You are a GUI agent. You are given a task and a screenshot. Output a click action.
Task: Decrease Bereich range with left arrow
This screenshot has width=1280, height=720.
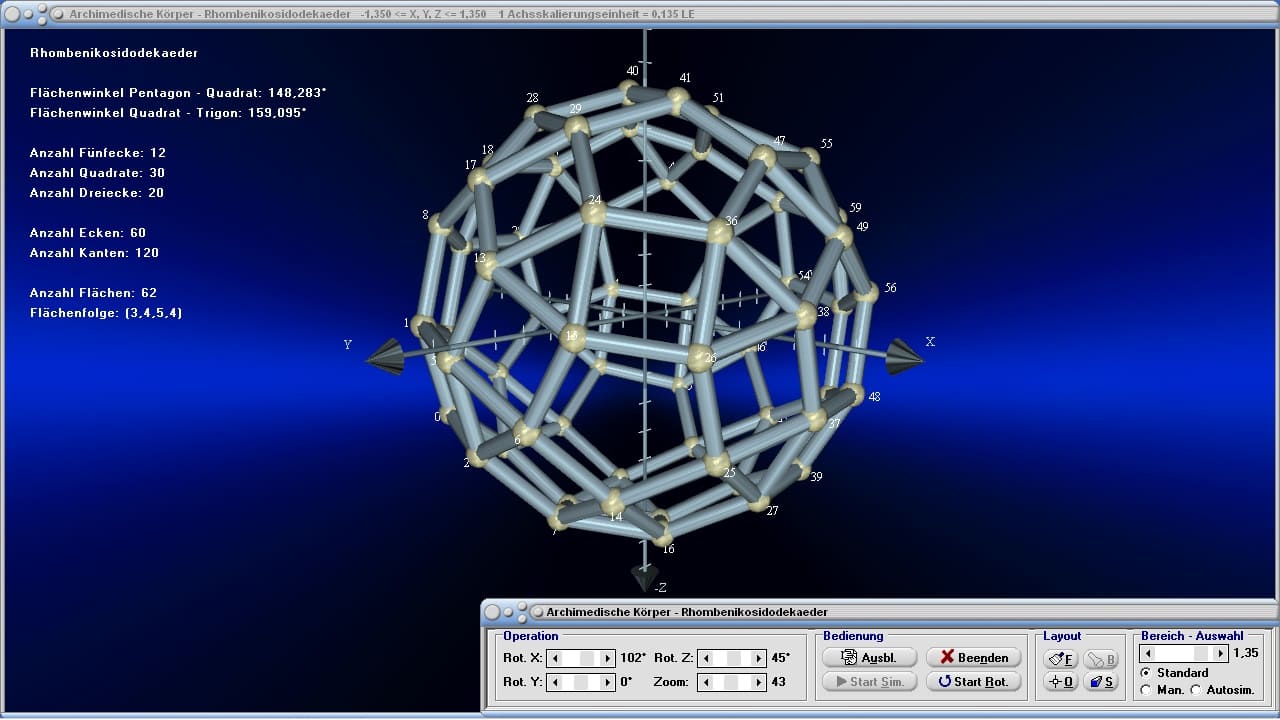[1149, 654]
